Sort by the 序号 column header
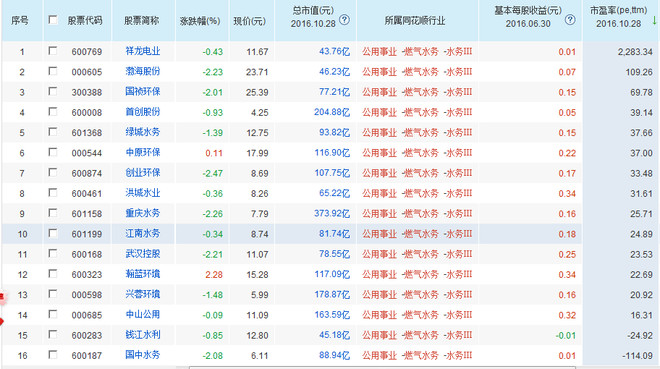 pos(20,20)
